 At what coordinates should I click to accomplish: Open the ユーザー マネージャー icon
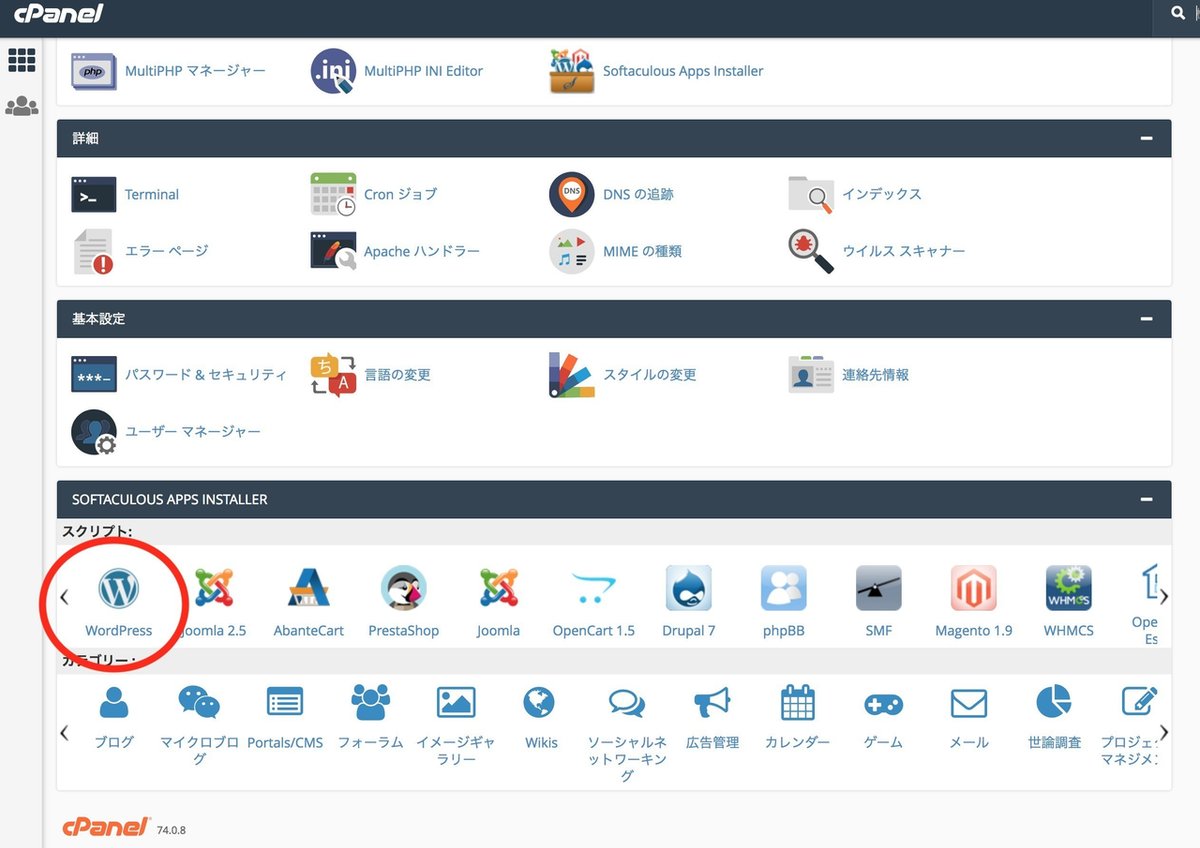click(94, 432)
